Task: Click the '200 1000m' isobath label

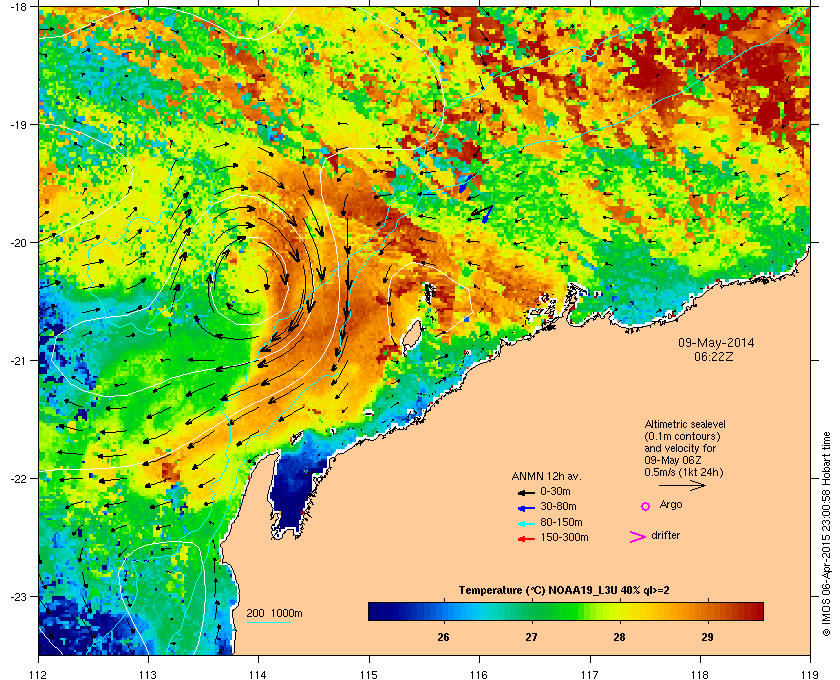Action: [274, 614]
